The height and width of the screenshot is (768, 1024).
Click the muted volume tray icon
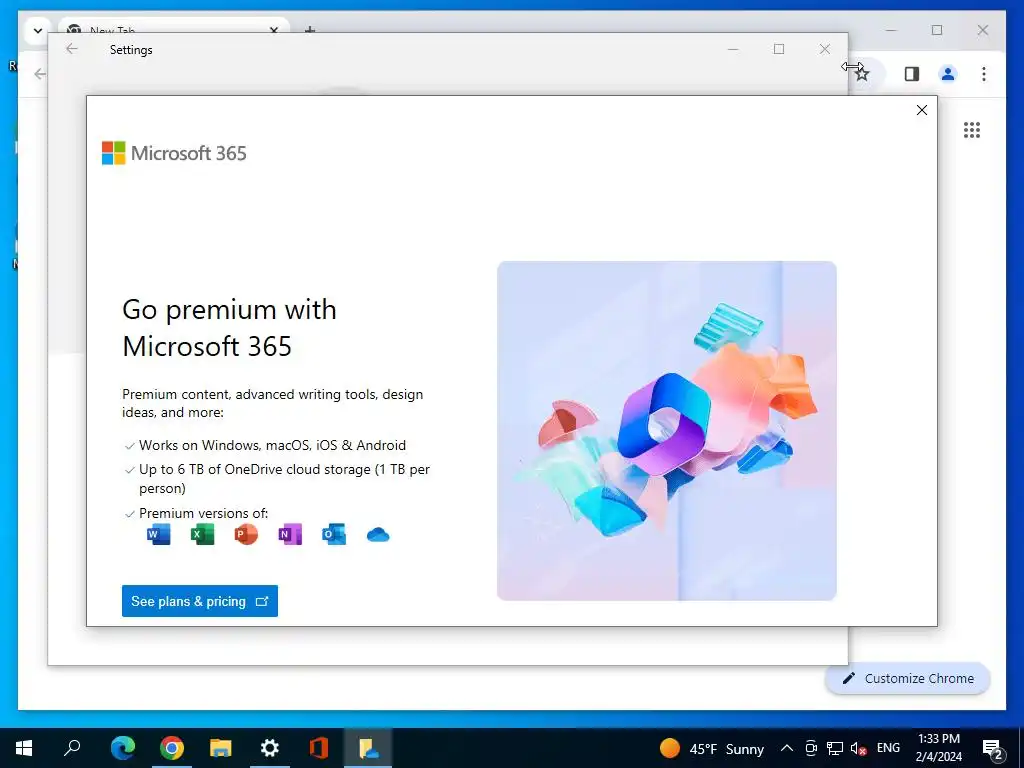tap(859, 748)
